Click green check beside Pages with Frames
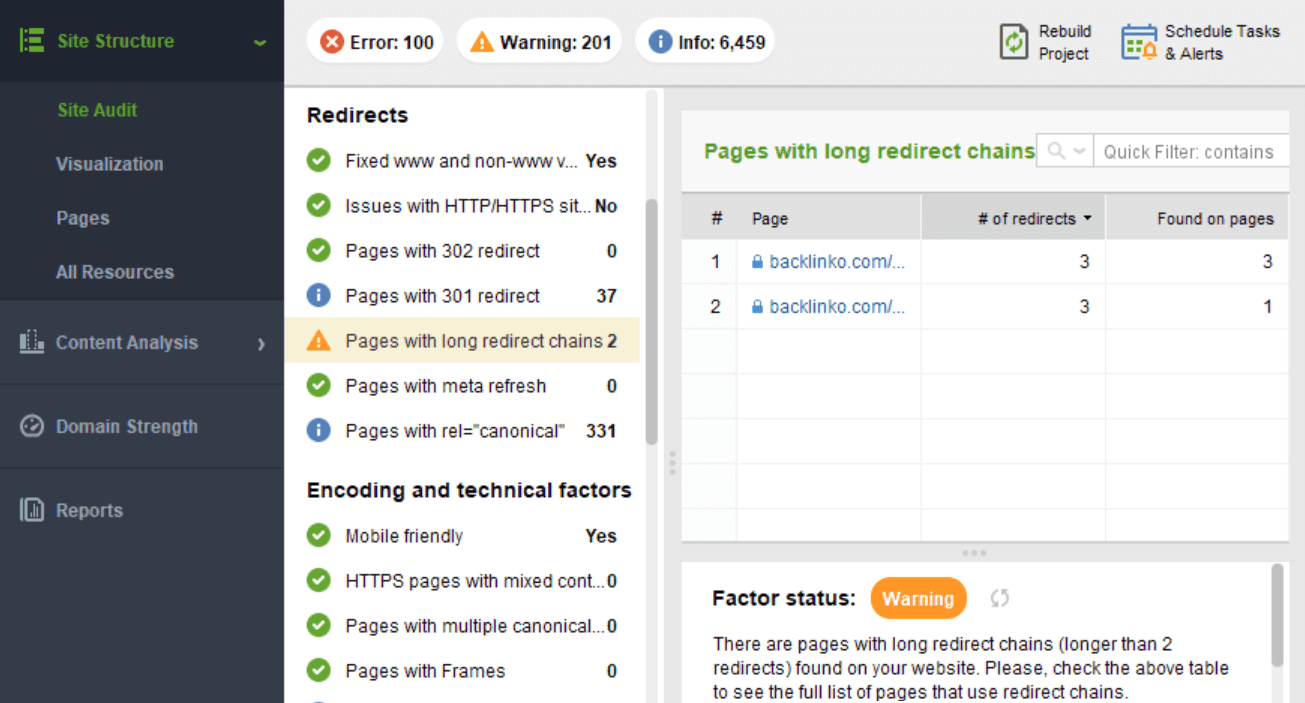 (x=318, y=671)
